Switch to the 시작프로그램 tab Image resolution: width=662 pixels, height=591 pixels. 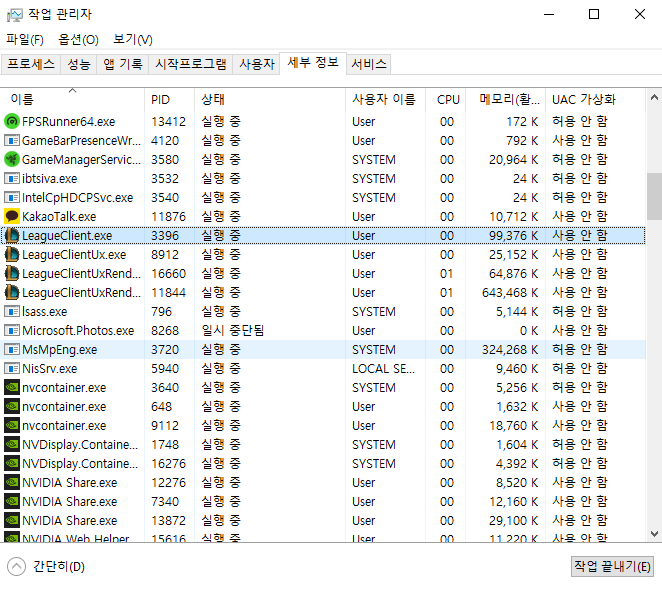[191, 64]
